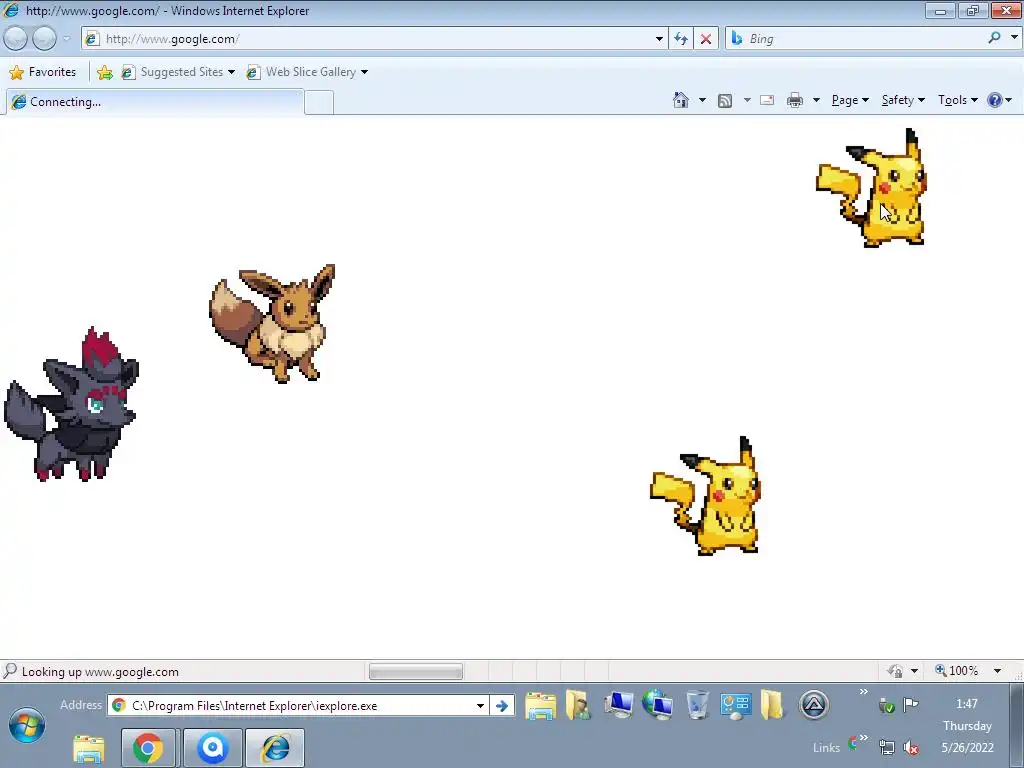Open a new tab with the blank tab button

tap(319, 103)
